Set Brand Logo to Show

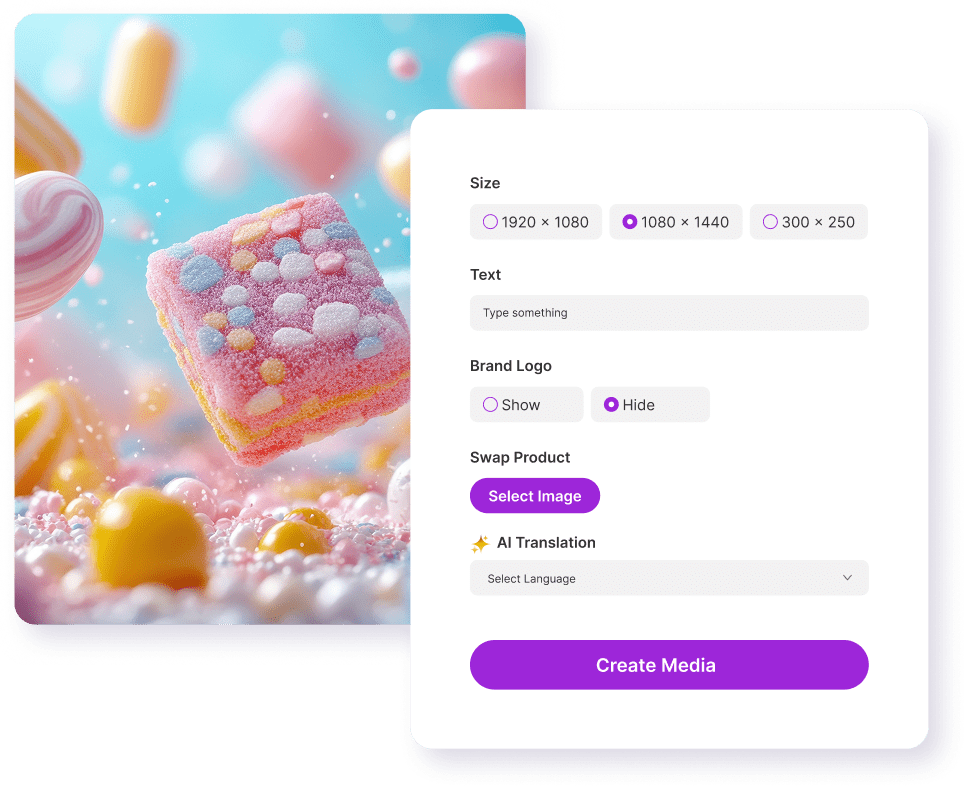527,405
